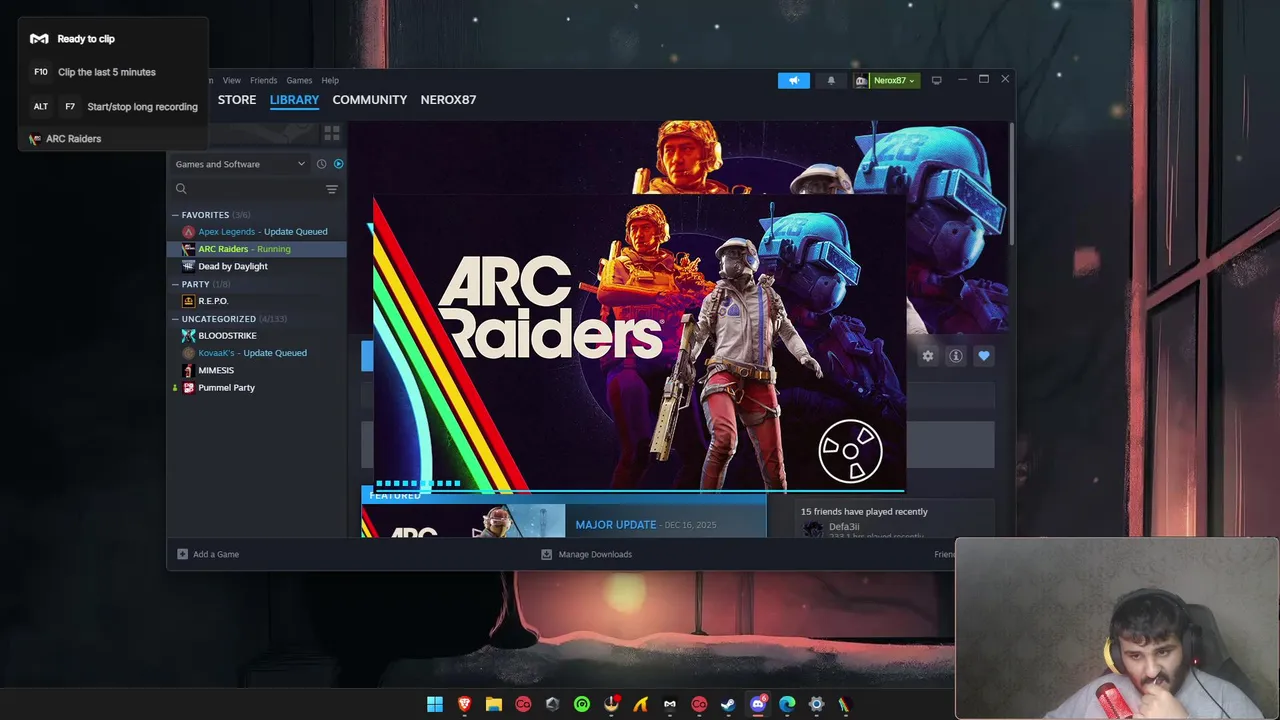Click the R.E.P.O. game icon
The height and width of the screenshot is (720, 1280).
(x=188, y=301)
